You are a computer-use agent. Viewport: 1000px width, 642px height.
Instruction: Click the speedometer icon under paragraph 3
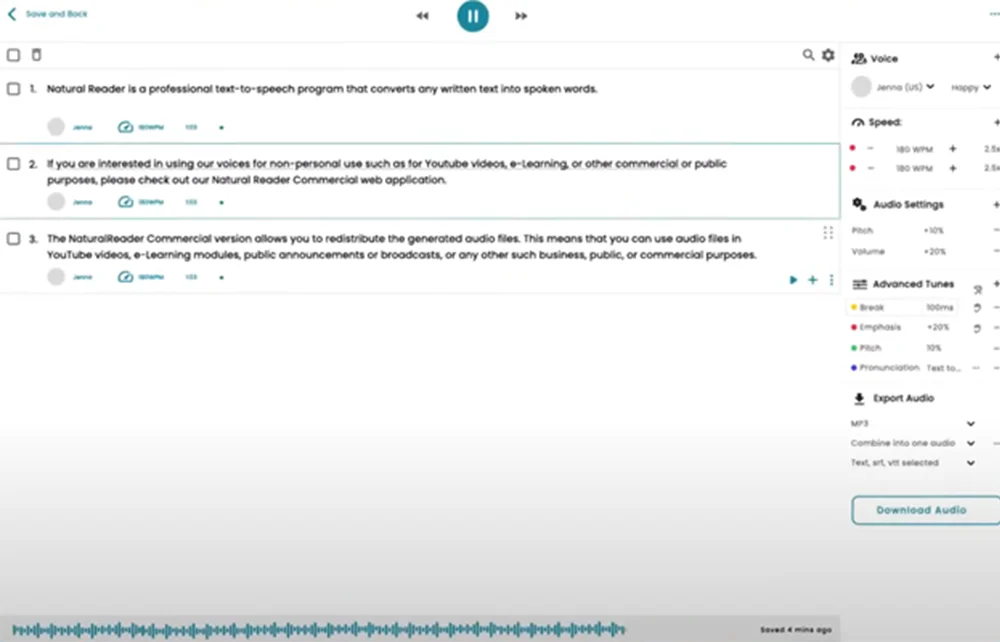click(x=125, y=277)
